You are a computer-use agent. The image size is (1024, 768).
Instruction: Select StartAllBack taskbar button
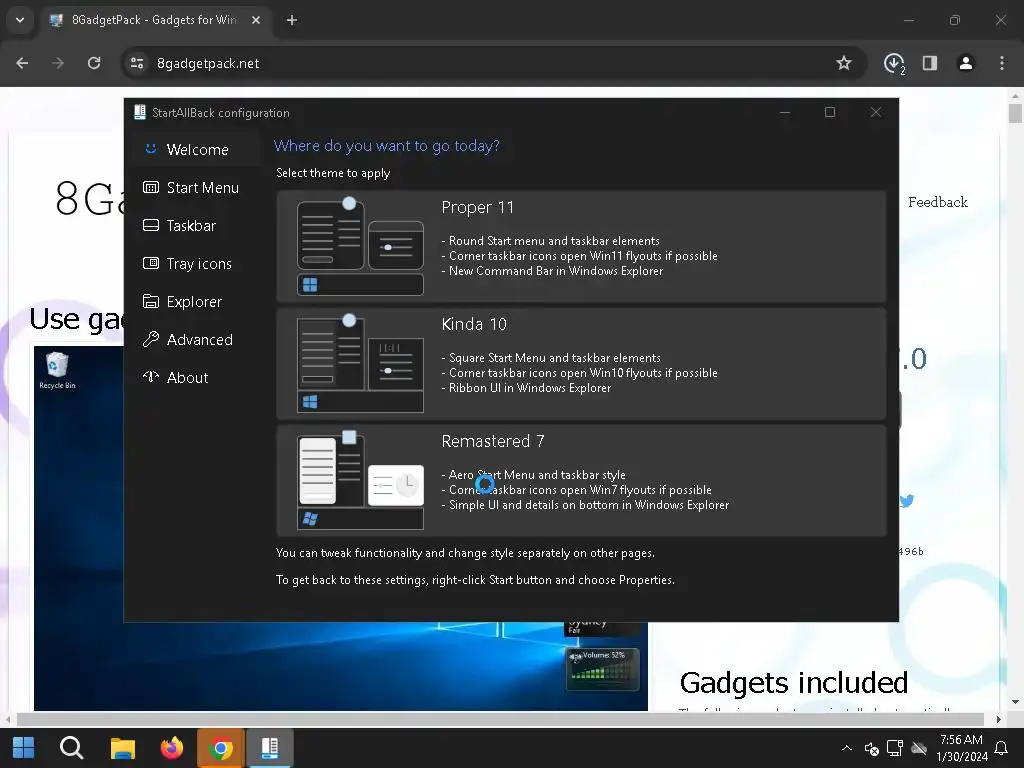click(x=270, y=748)
